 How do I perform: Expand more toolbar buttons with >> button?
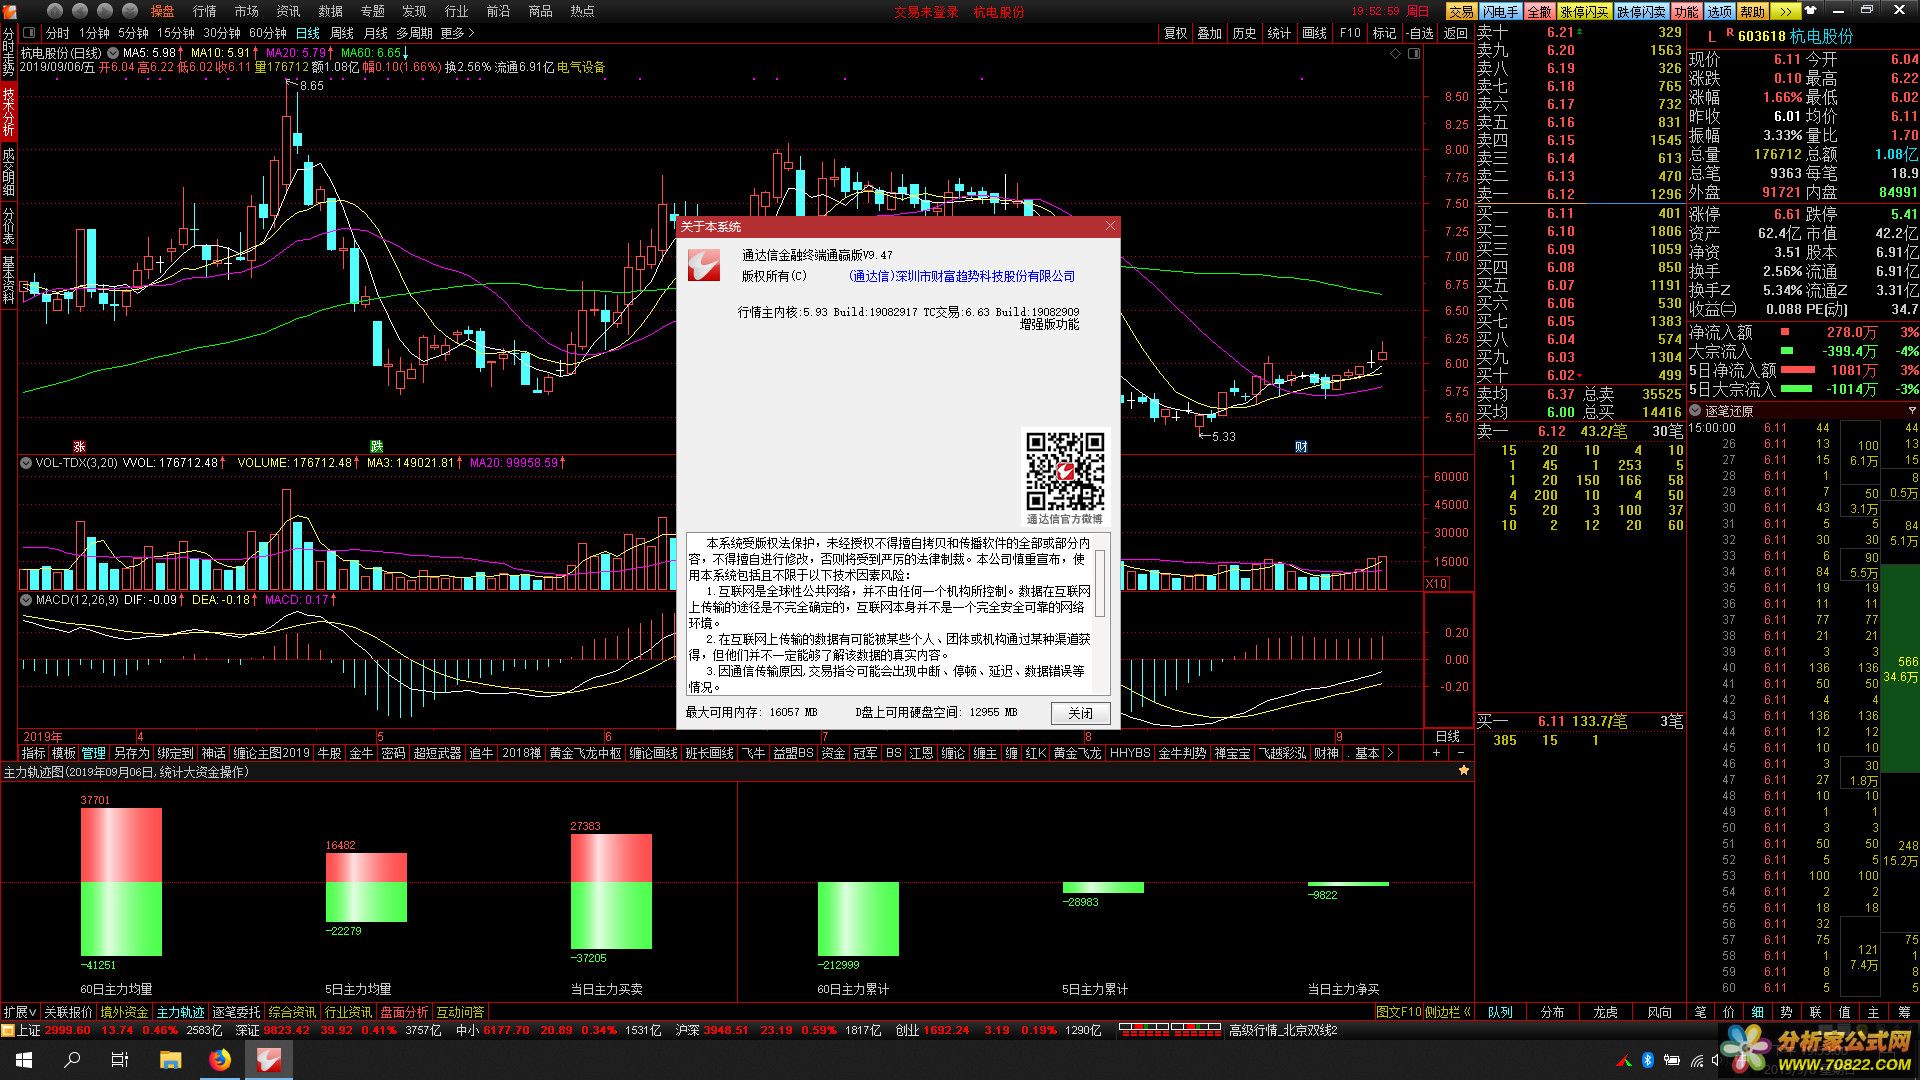pos(1786,11)
